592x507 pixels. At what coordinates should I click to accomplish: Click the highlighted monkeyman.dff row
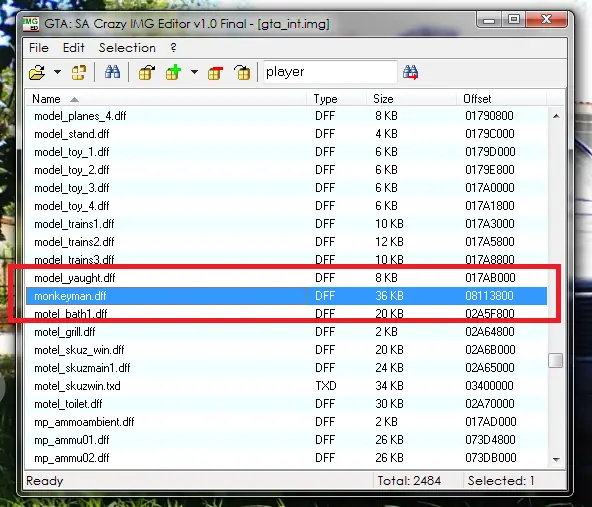[x=286, y=296]
